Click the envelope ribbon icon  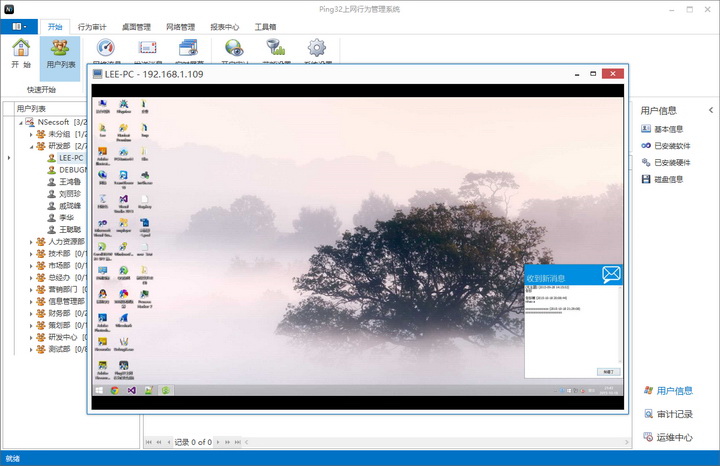[147, 48]
